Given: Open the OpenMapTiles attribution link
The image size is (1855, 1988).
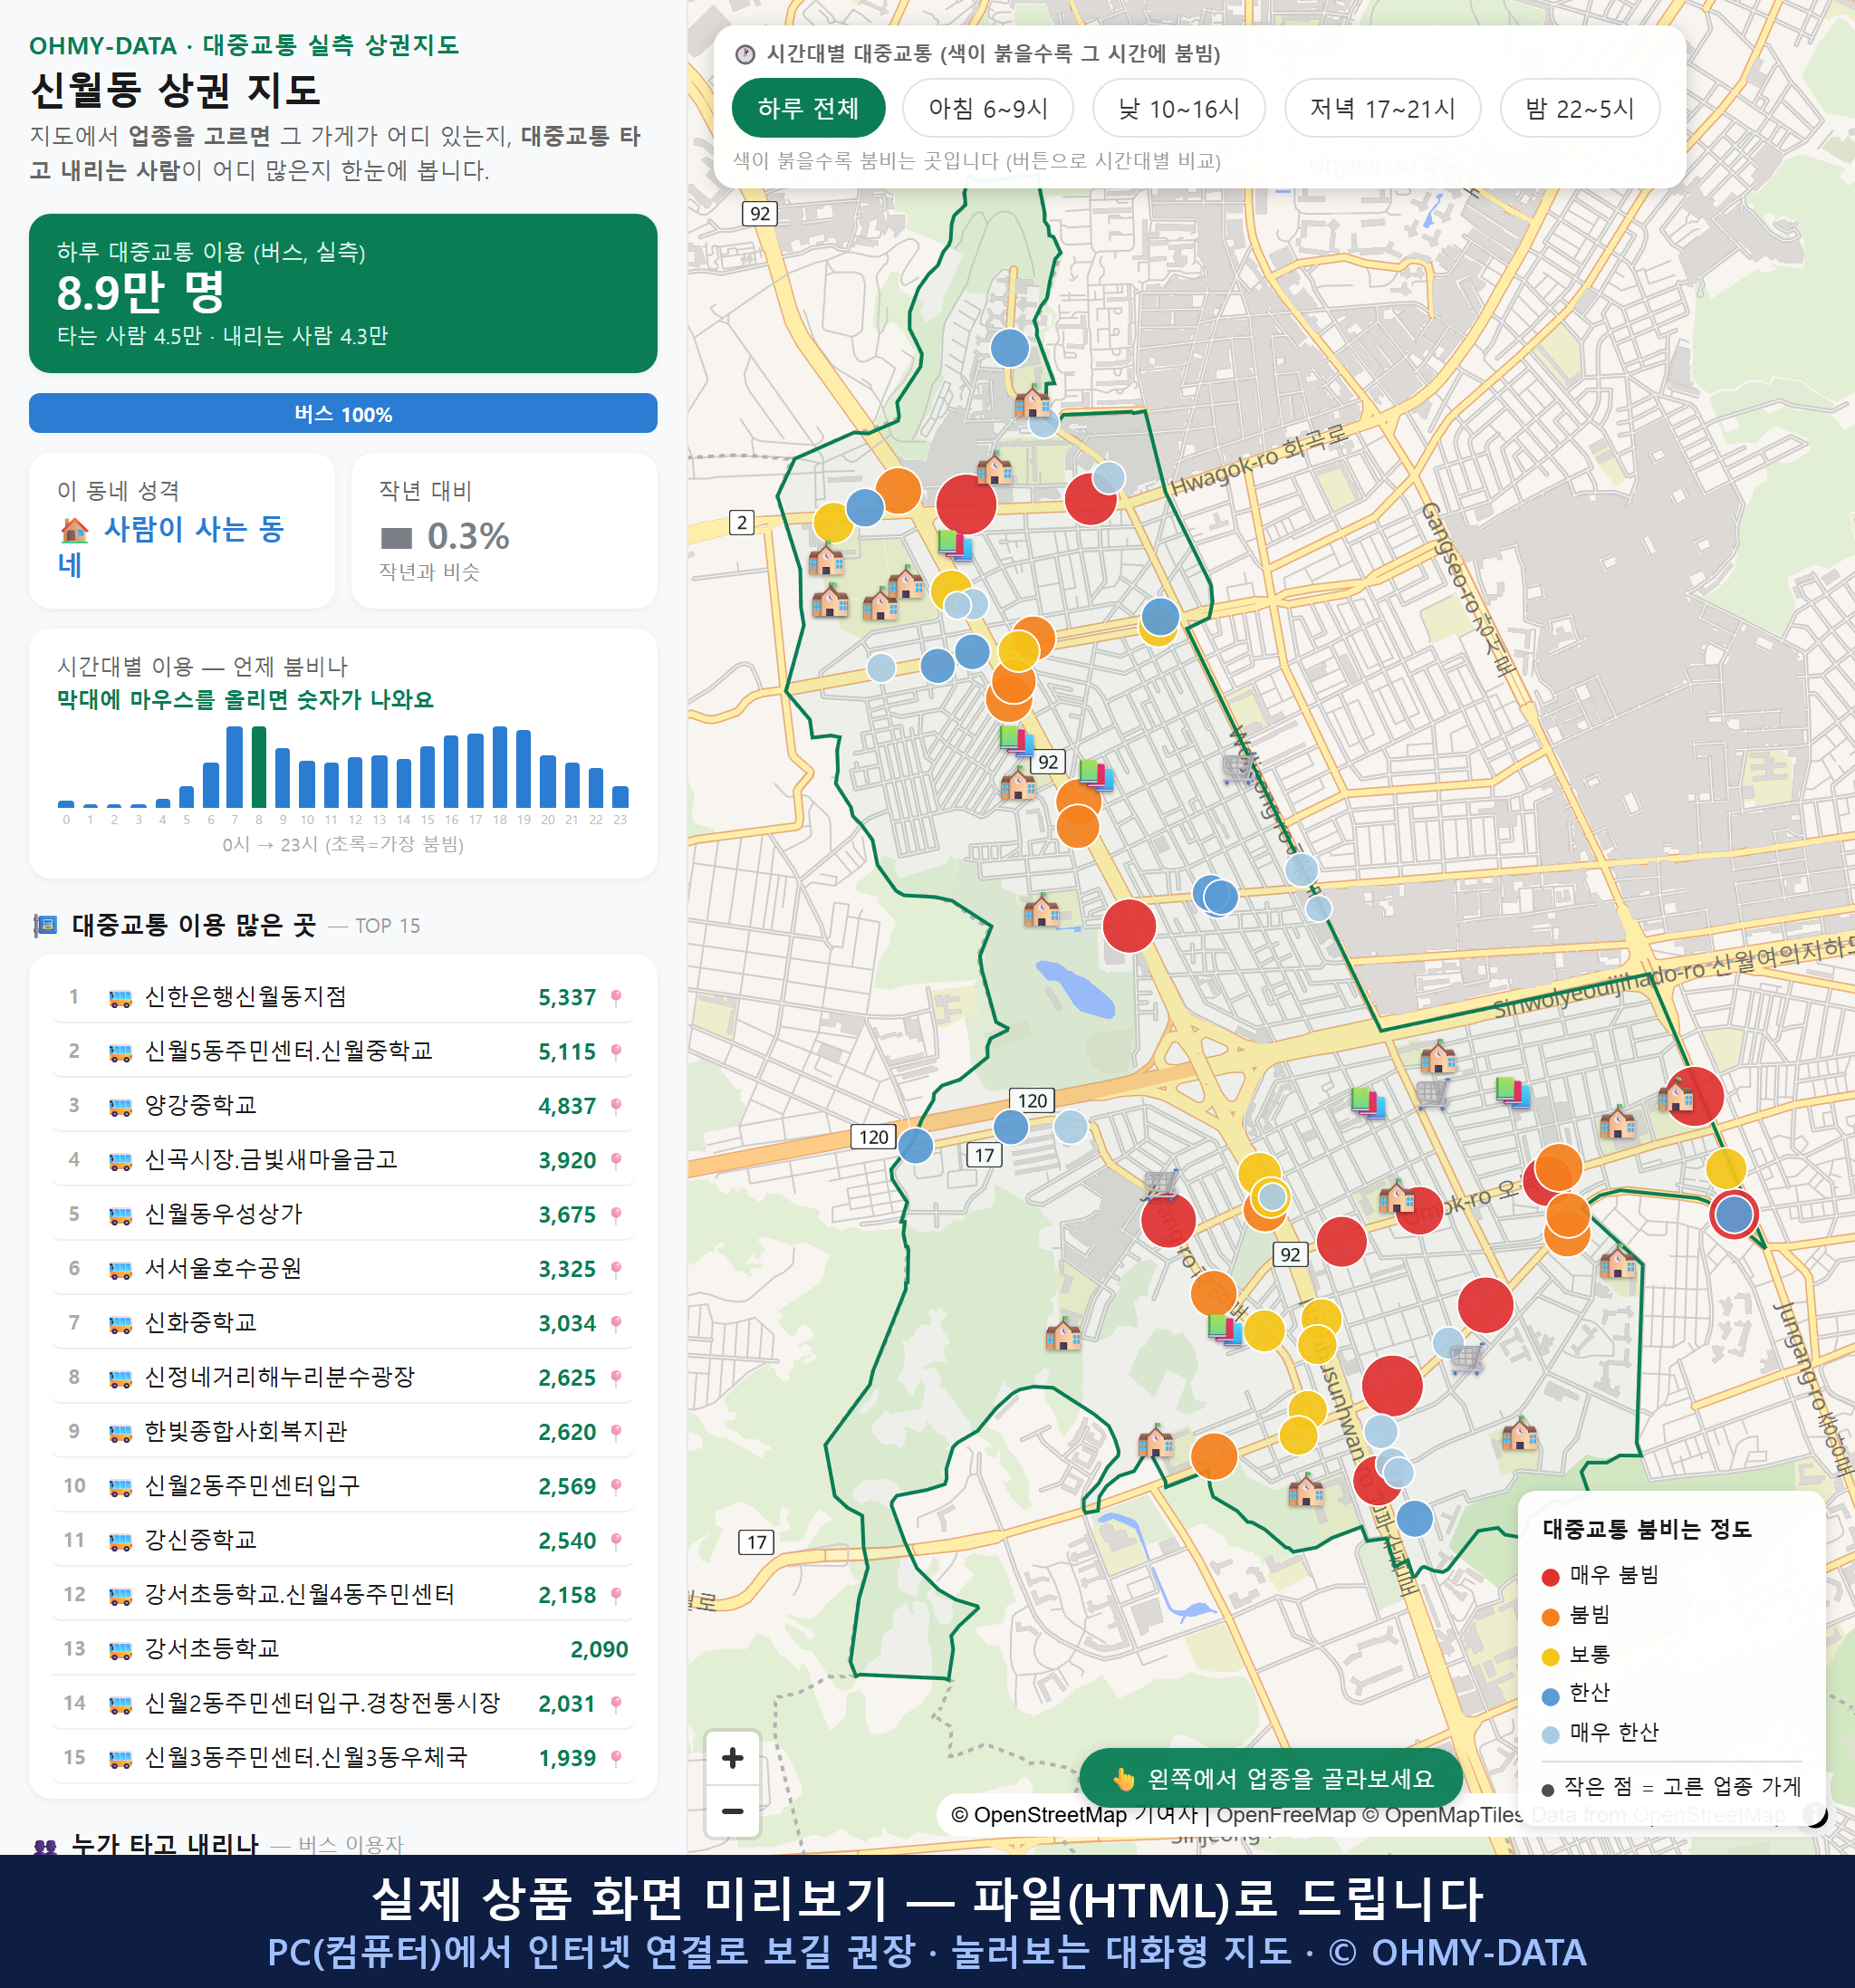Looking at the screenshot, I should (1441, 1814).
